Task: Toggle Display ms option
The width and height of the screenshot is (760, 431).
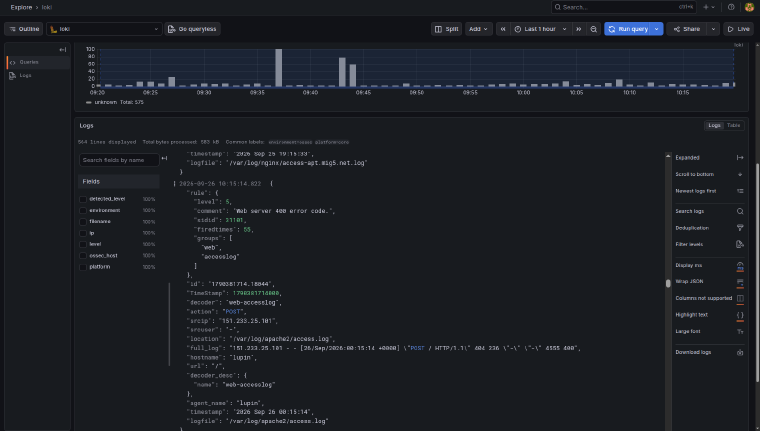Action: click(x=740, y=266)
